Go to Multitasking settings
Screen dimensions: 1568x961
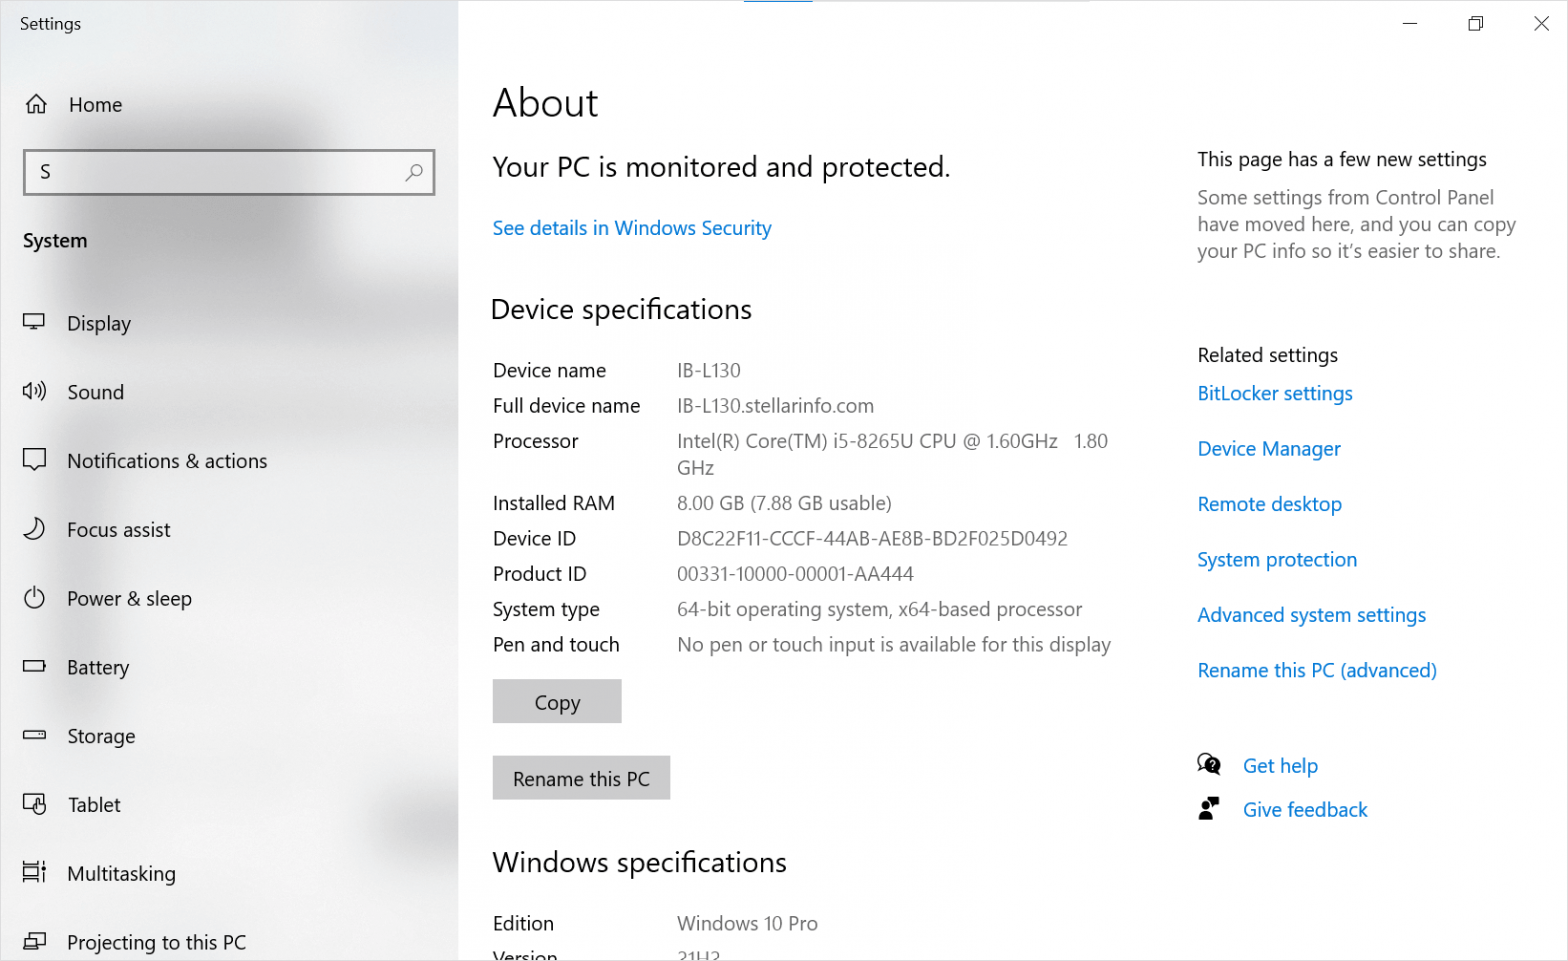pos(121,874)
